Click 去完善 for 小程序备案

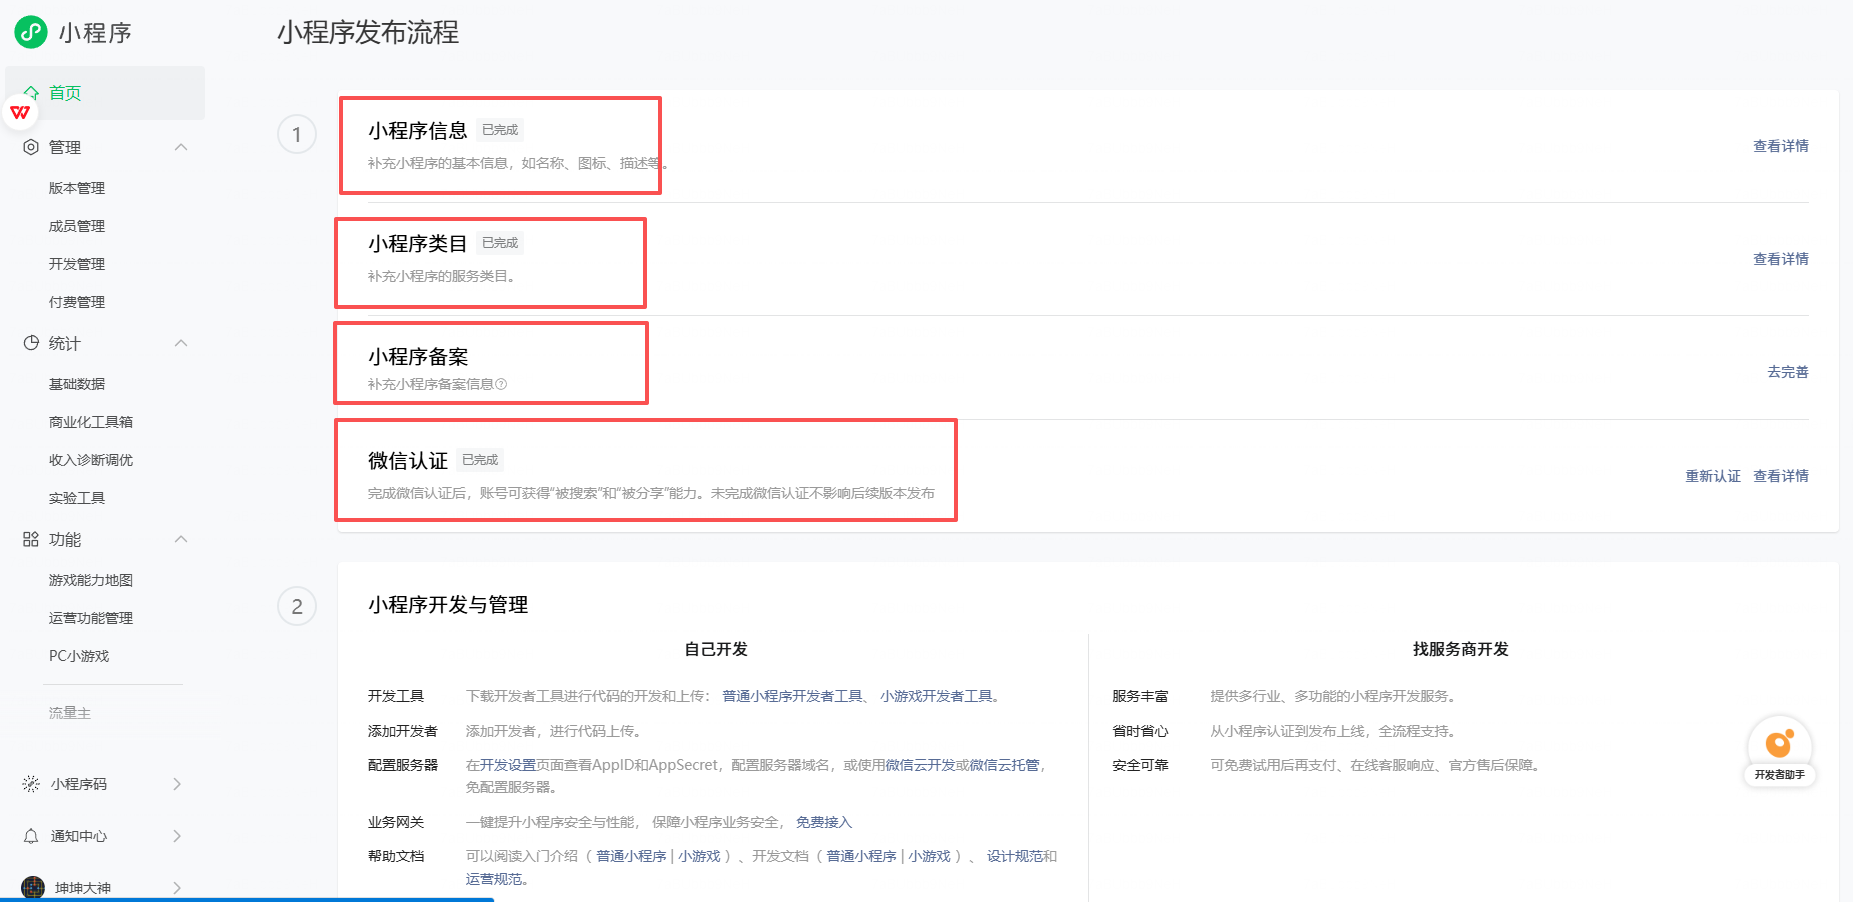click(x=1788, y=371)
